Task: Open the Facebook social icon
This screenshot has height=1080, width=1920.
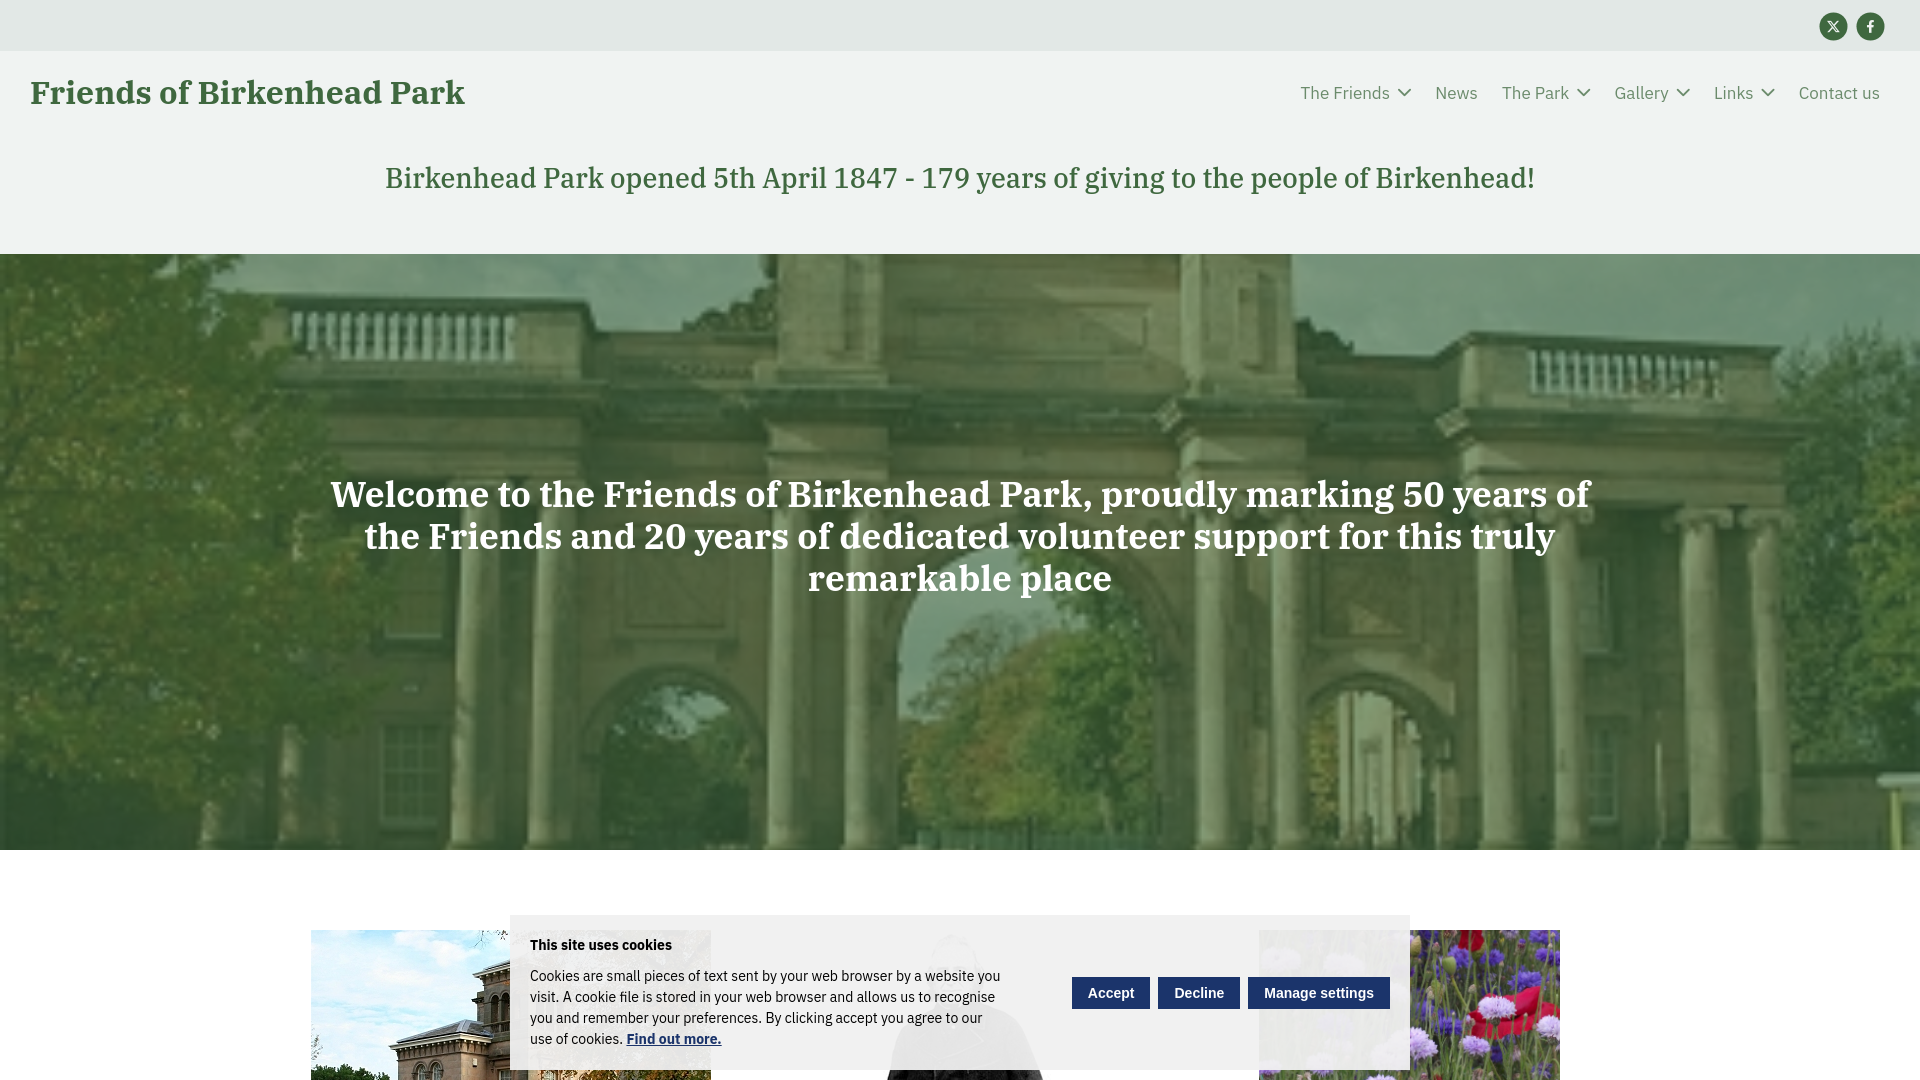Action: click(x=1870, y=27)
